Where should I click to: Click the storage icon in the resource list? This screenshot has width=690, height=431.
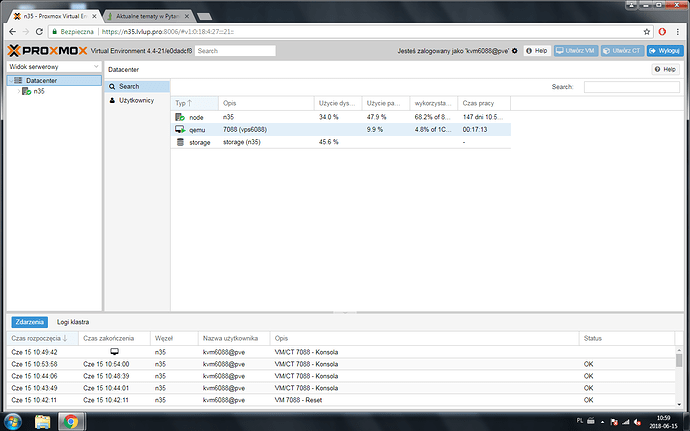coord(180,142)
